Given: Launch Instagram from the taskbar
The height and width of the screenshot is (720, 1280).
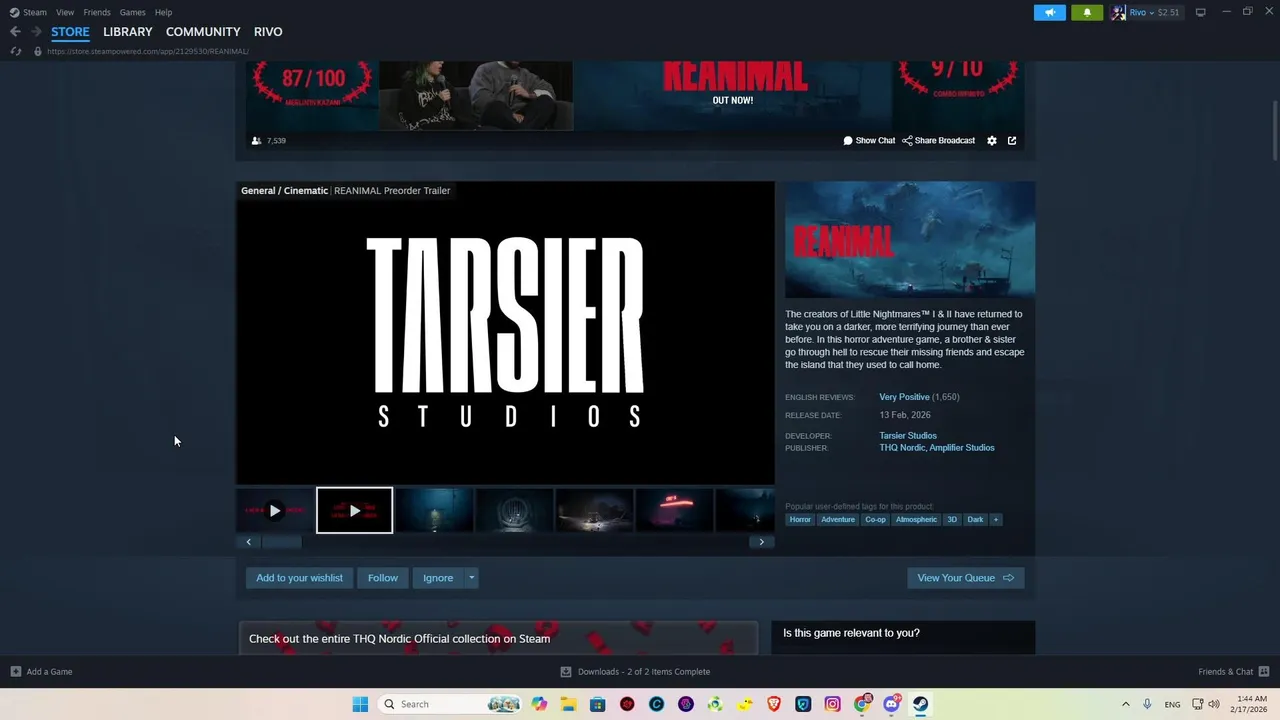Looking at the screenshot, I should pos(833,704).
